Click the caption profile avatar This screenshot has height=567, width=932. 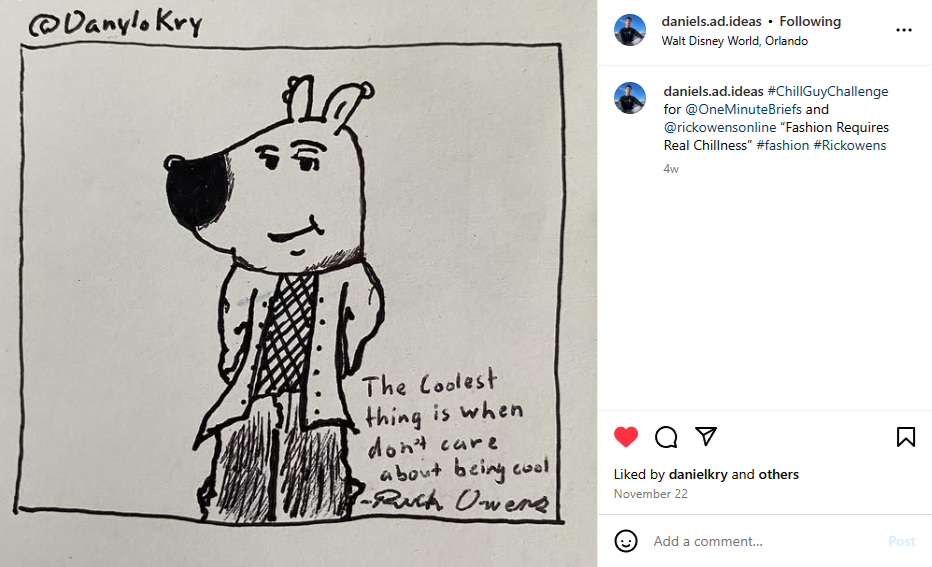(x=629, y=98)
